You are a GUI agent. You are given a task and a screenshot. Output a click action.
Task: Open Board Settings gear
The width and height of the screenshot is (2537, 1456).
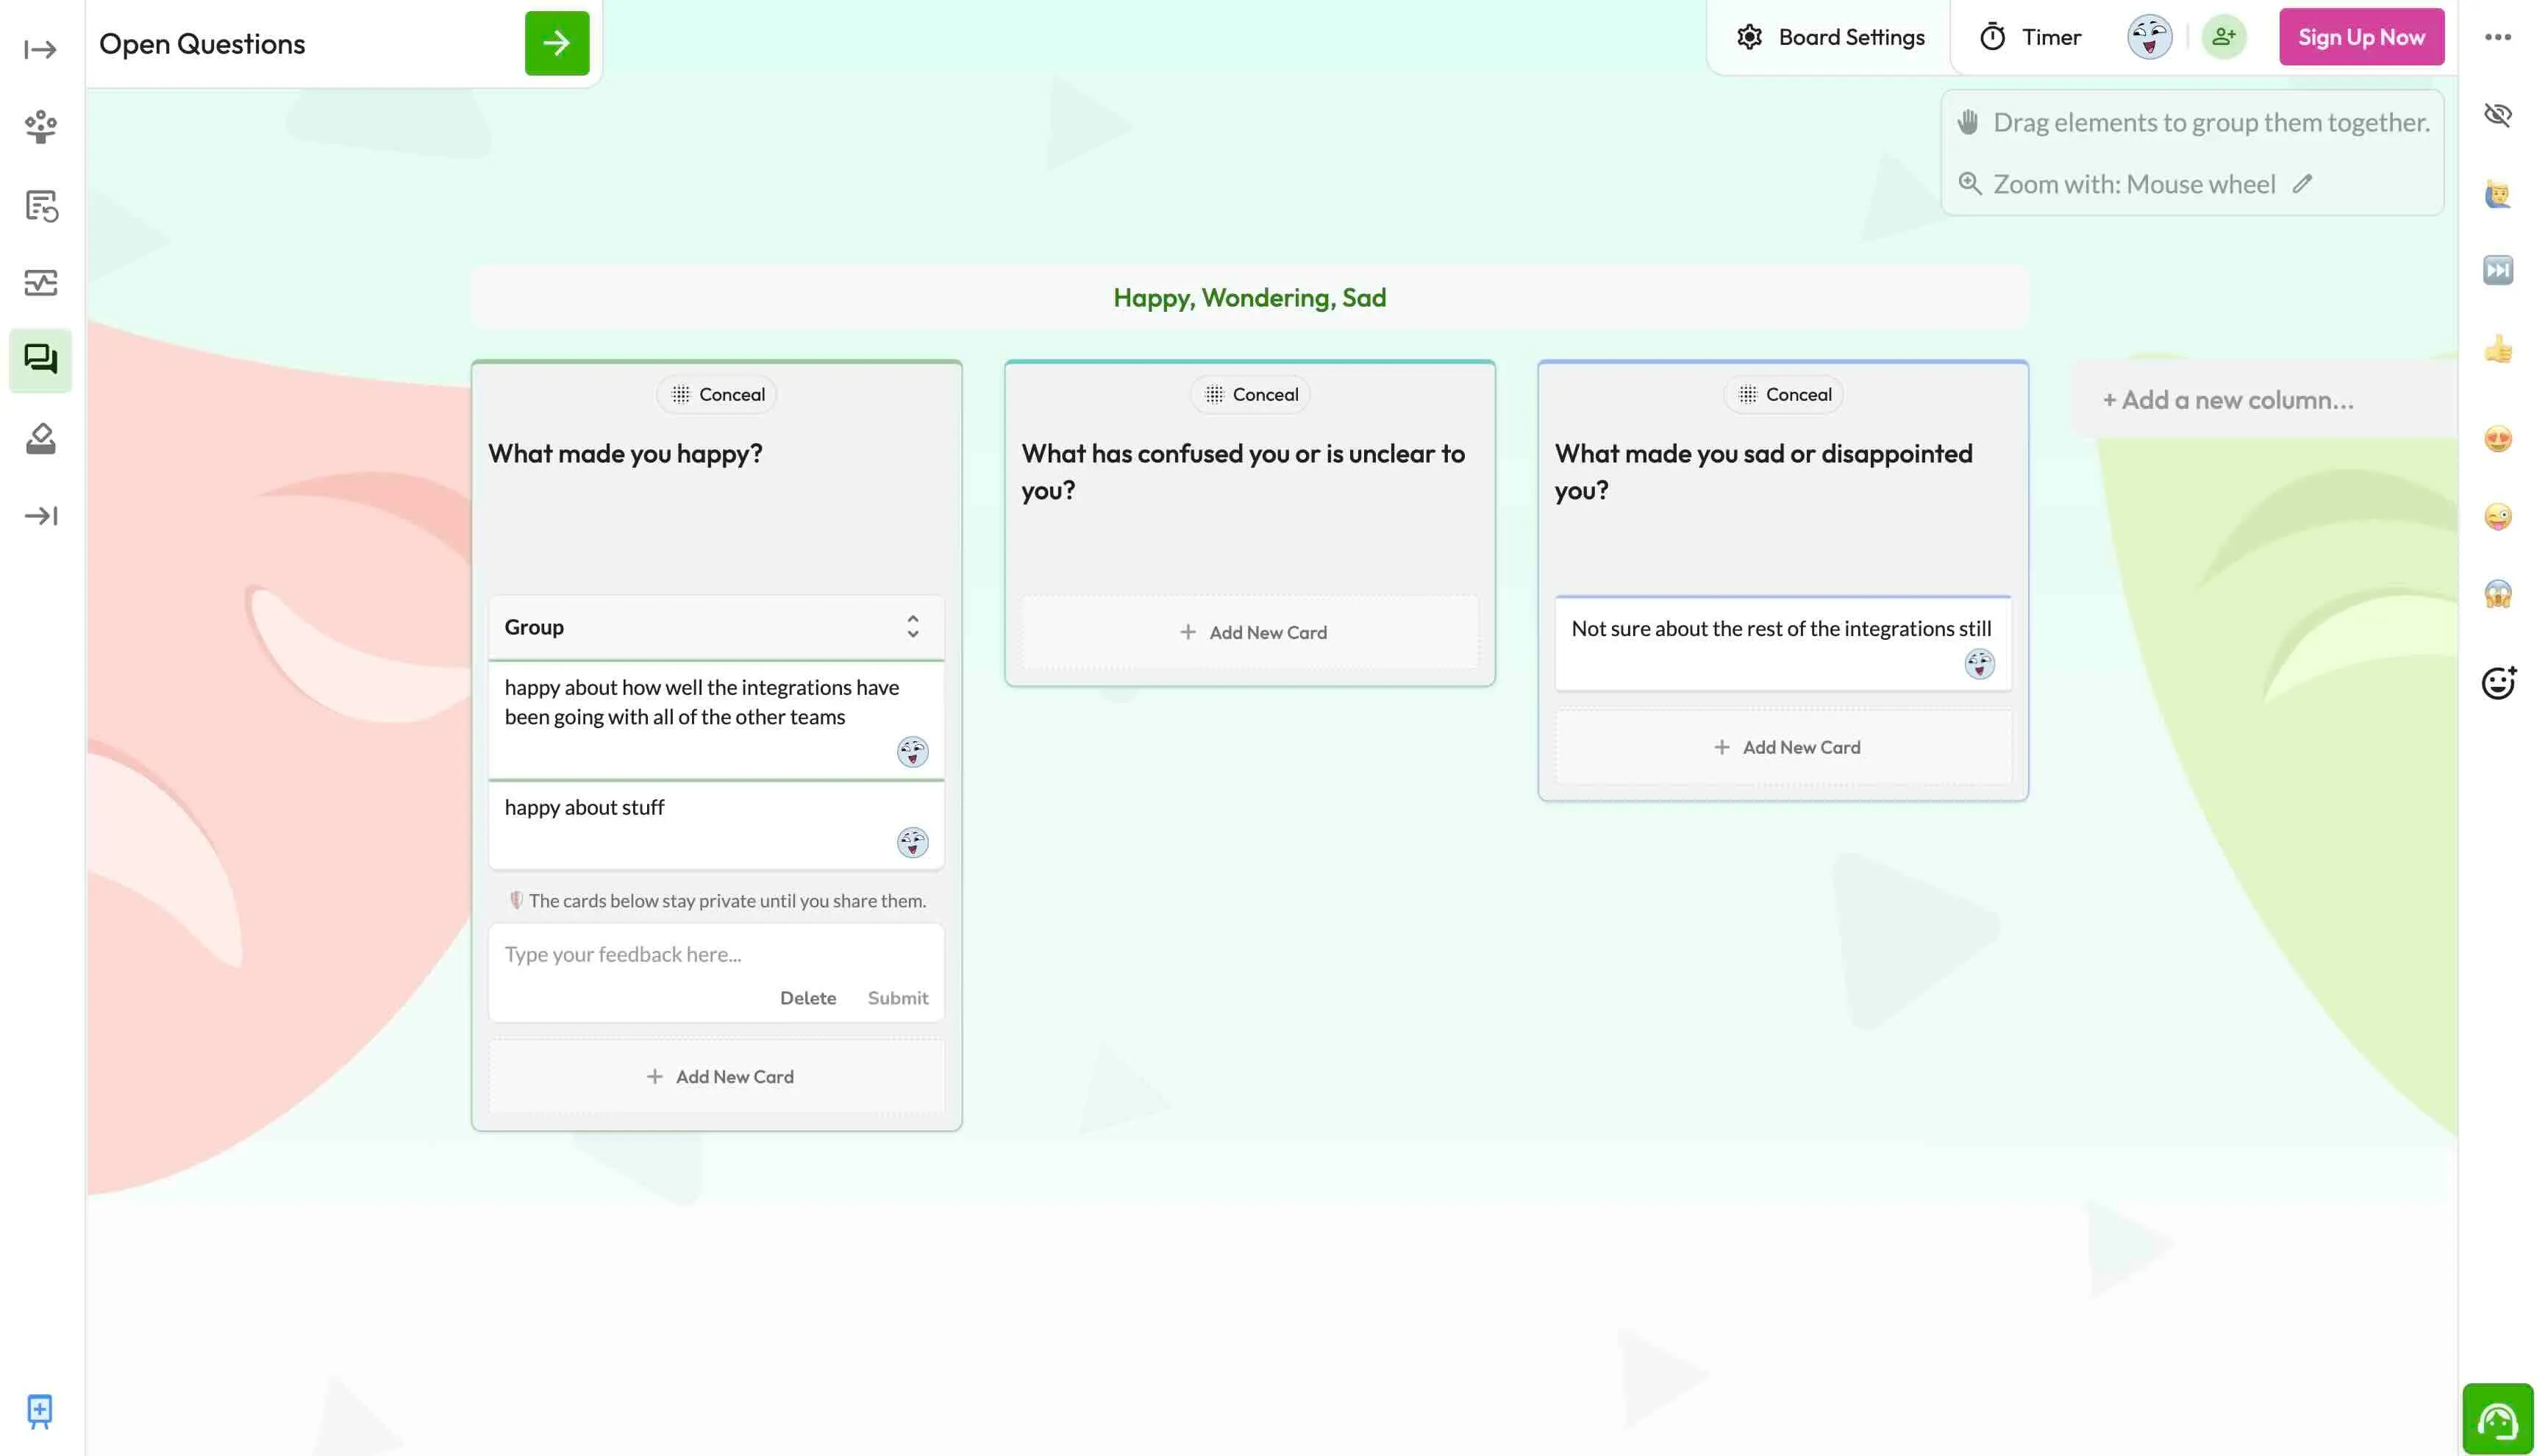1749,37
